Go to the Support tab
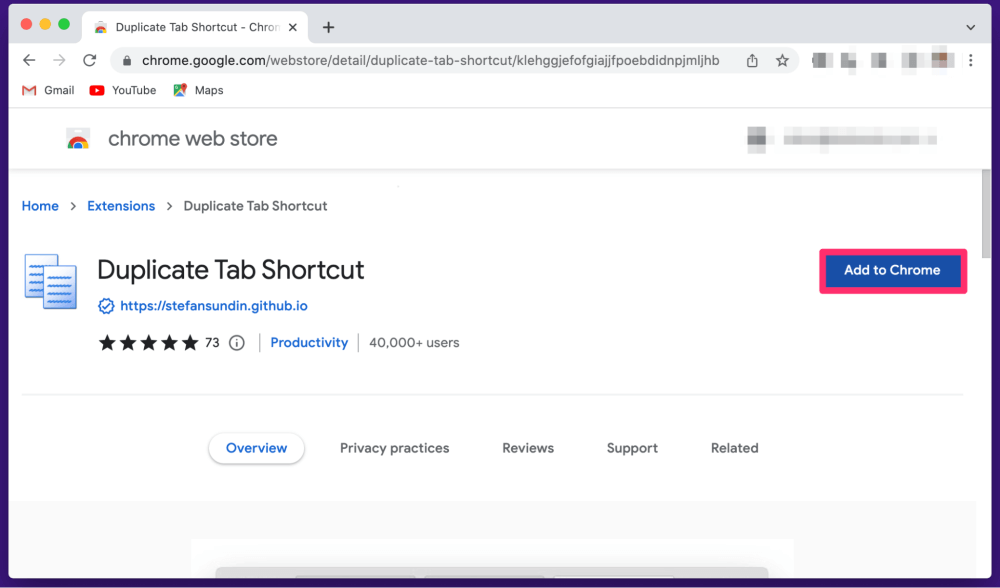The height and width of the screenshot is (588, 1000). point(632,448)
